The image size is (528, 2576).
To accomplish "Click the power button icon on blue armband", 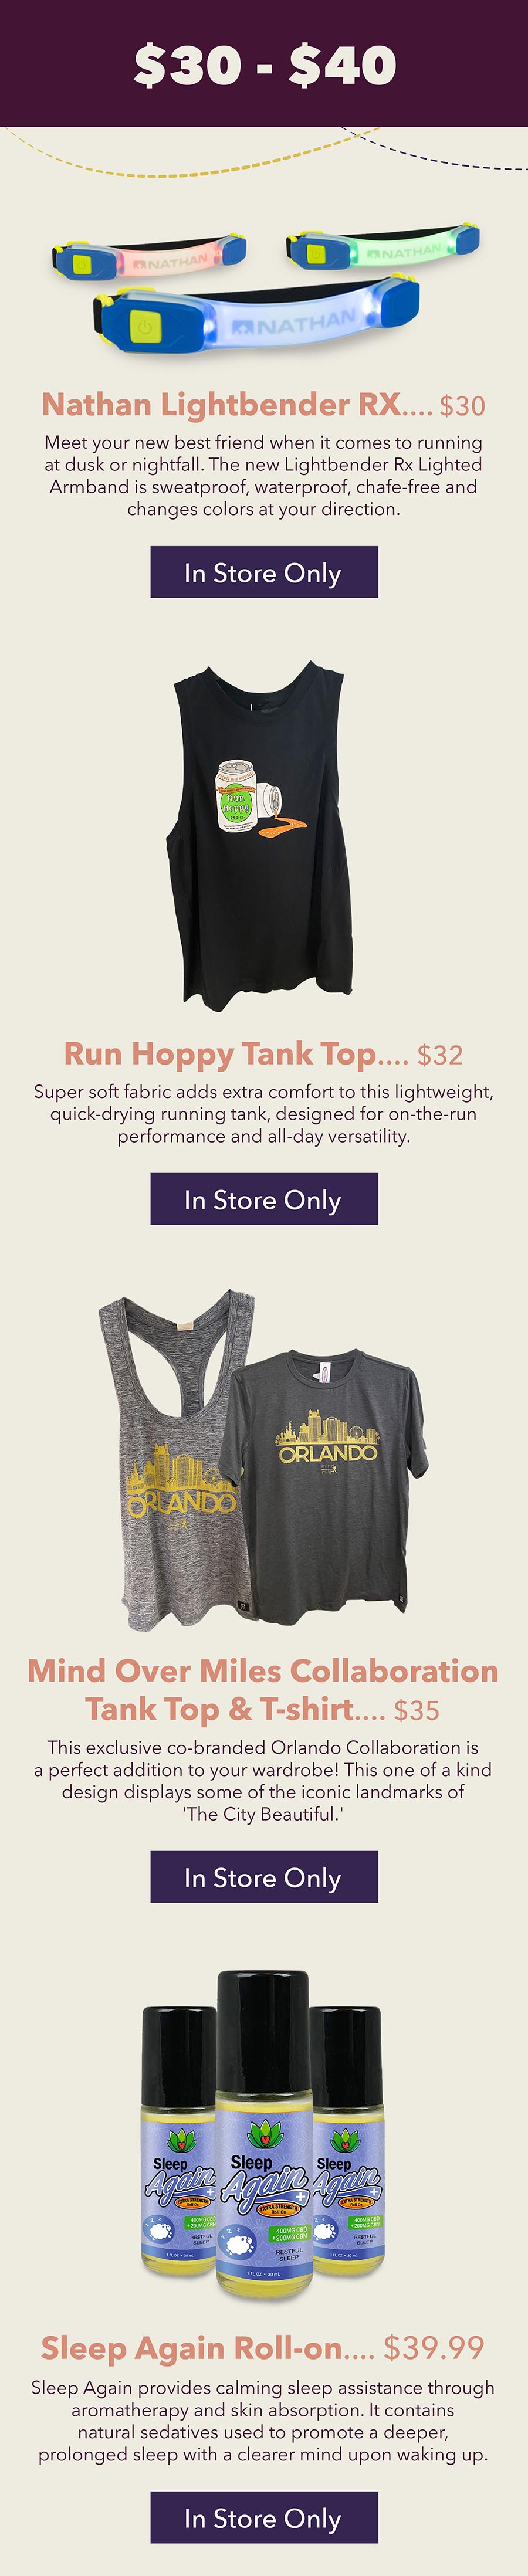I will coord(144,327).
